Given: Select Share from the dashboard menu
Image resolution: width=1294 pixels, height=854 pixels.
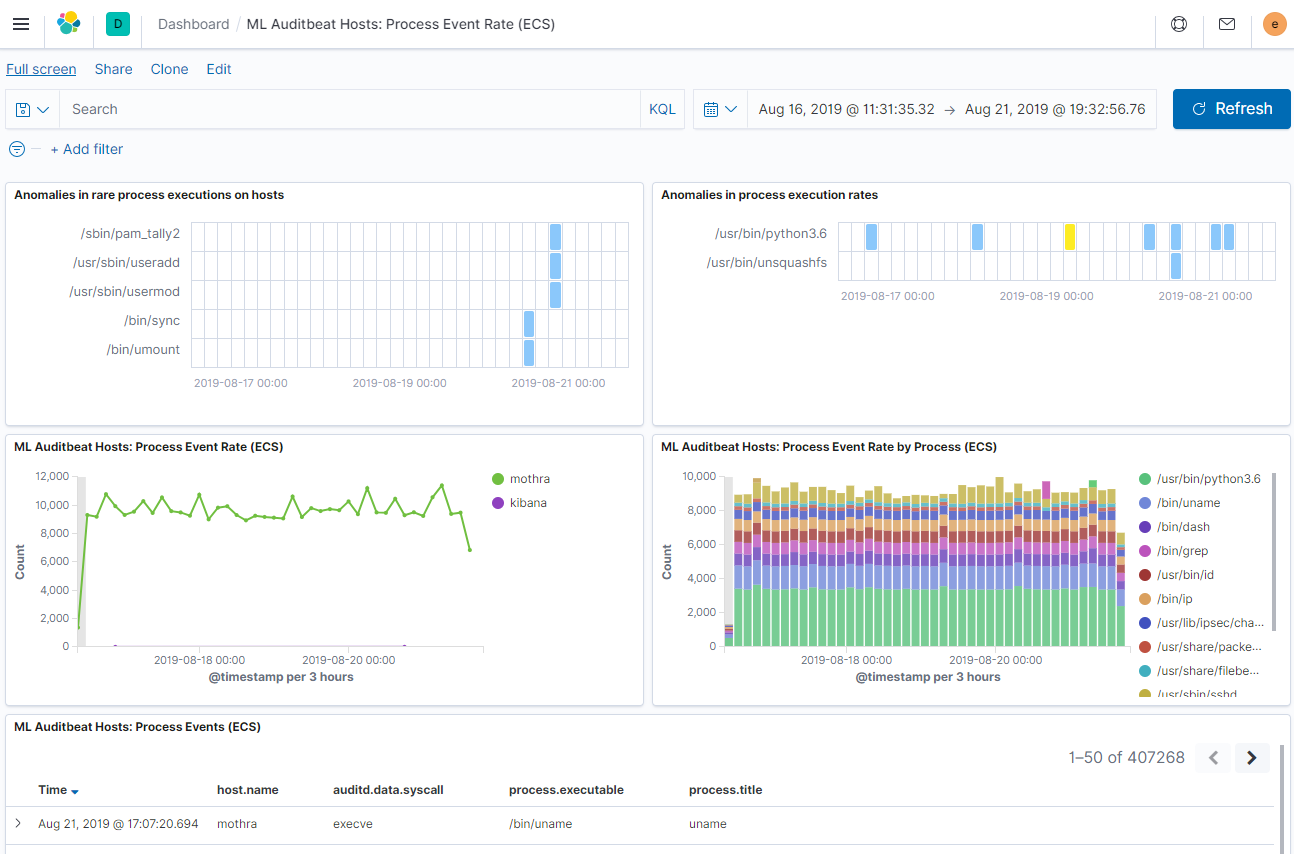Looking at the screenshot, I should [x=113, y=69].
